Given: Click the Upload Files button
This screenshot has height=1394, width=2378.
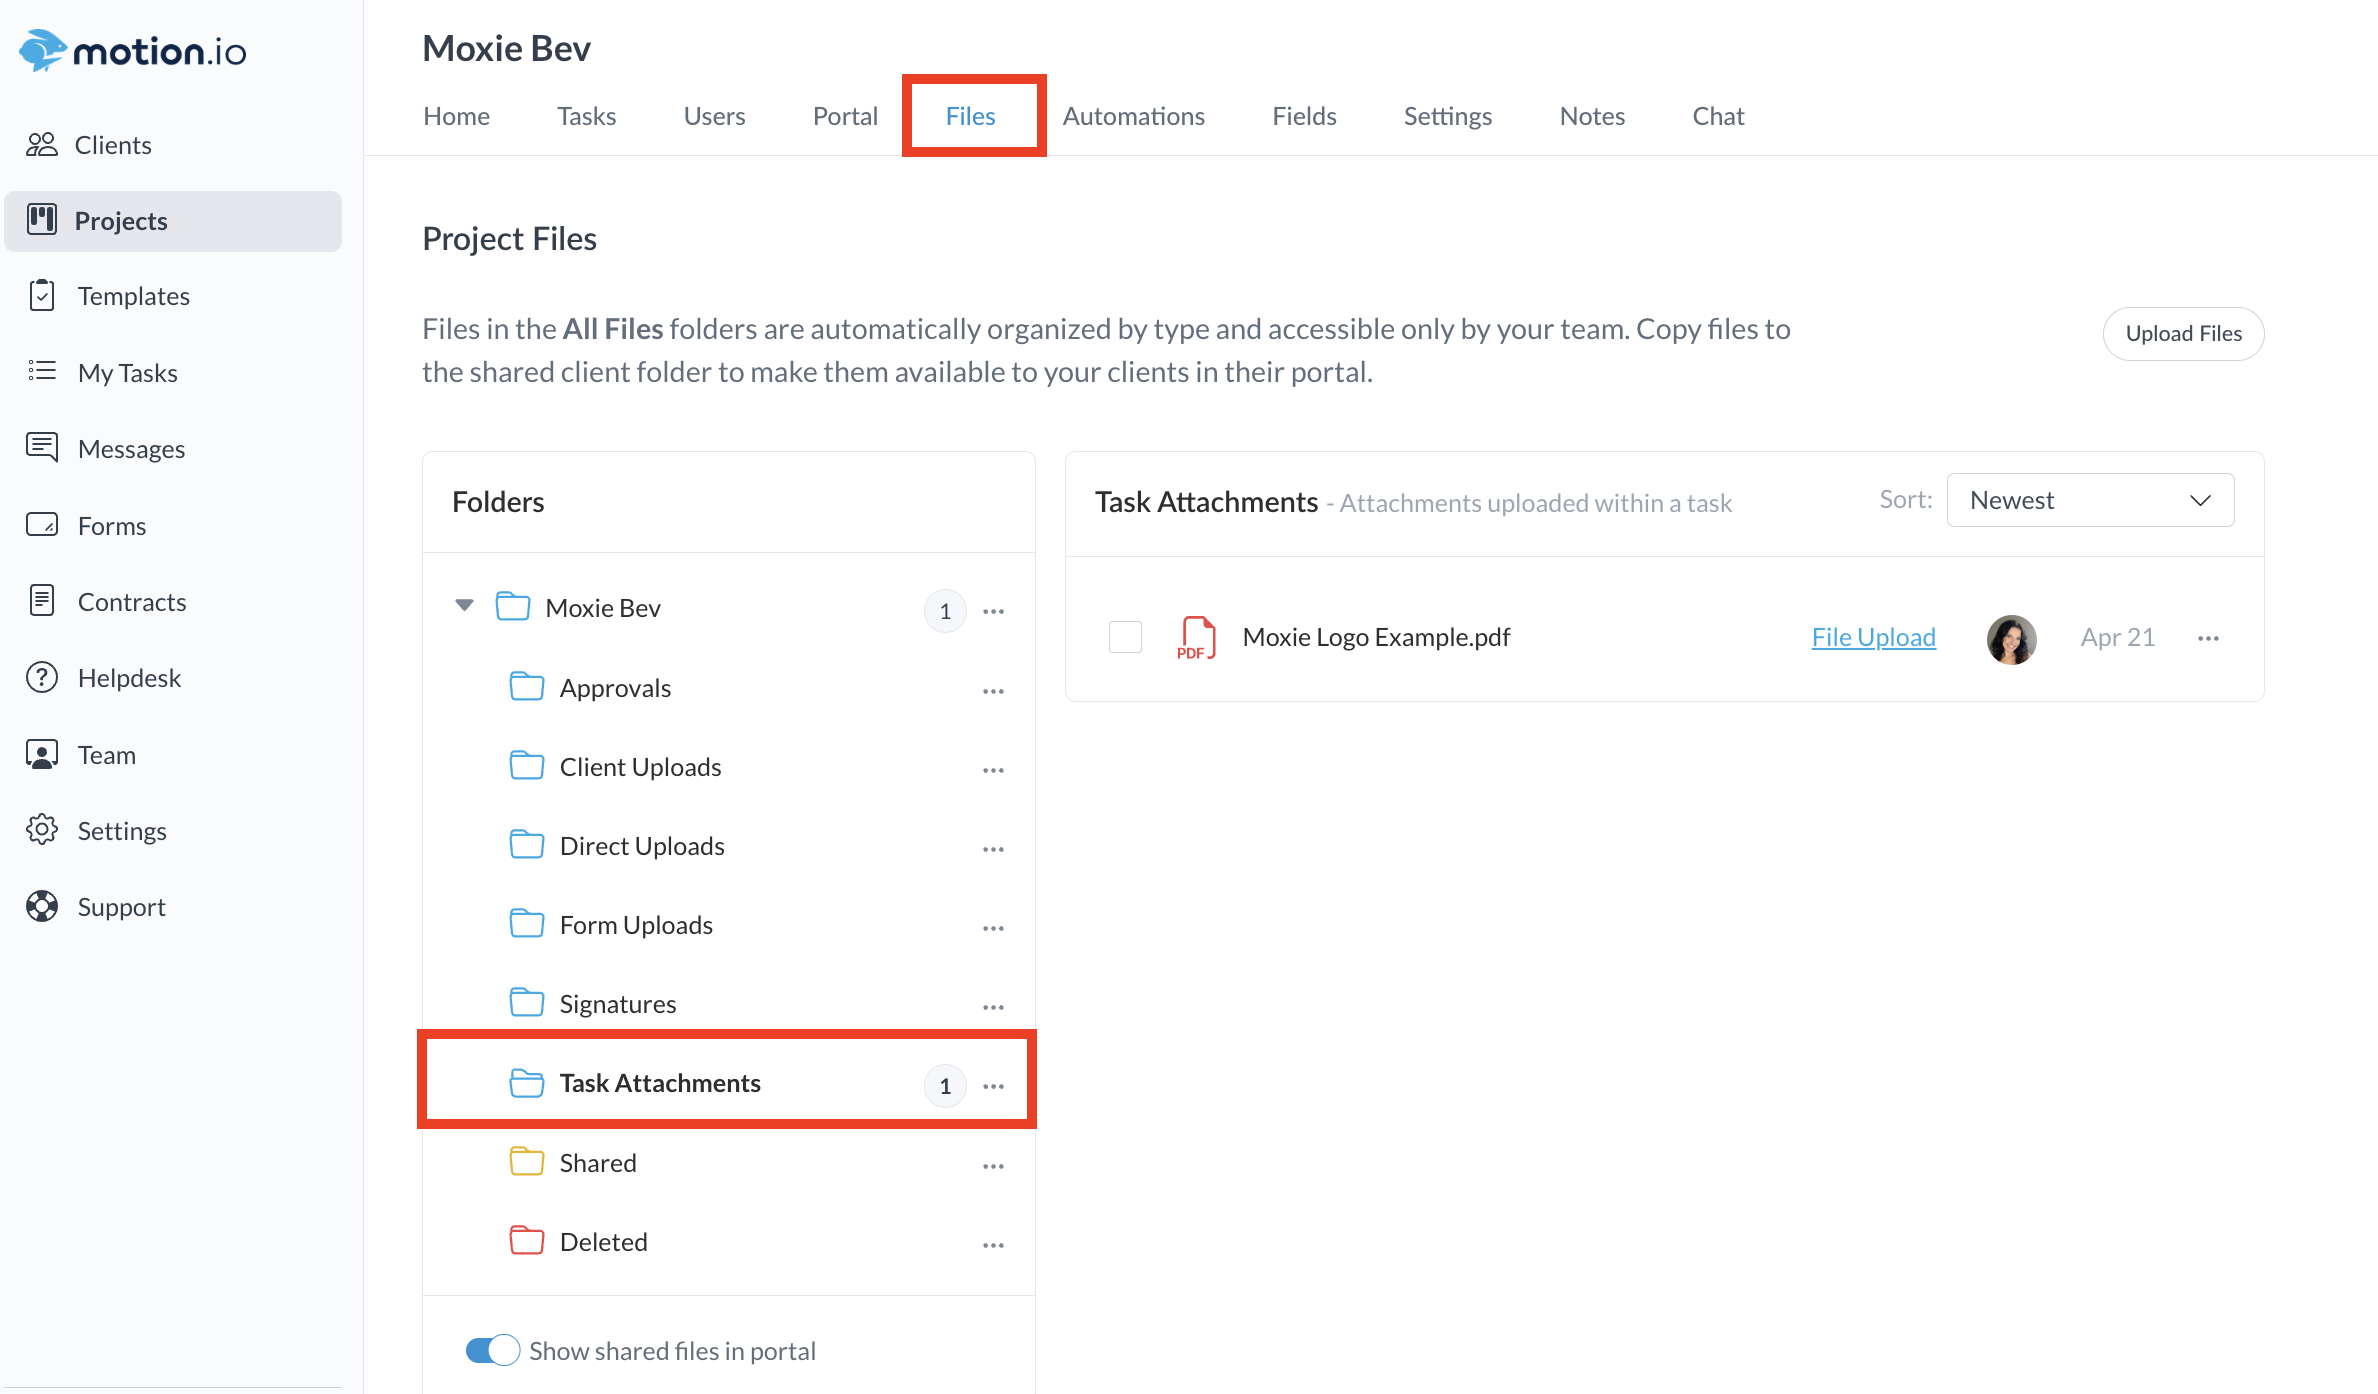Looking at the screenshot, I should pos(2183,334).
